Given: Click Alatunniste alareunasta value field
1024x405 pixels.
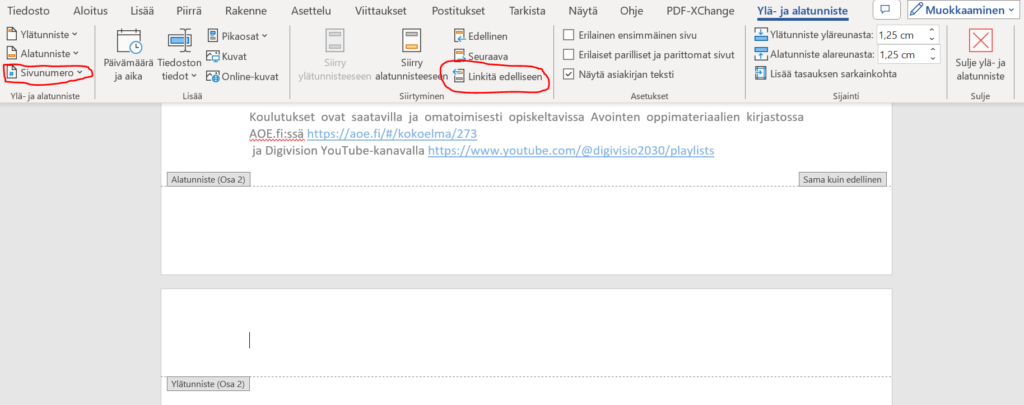Looking at the screenshot, I should click(901, 54).
